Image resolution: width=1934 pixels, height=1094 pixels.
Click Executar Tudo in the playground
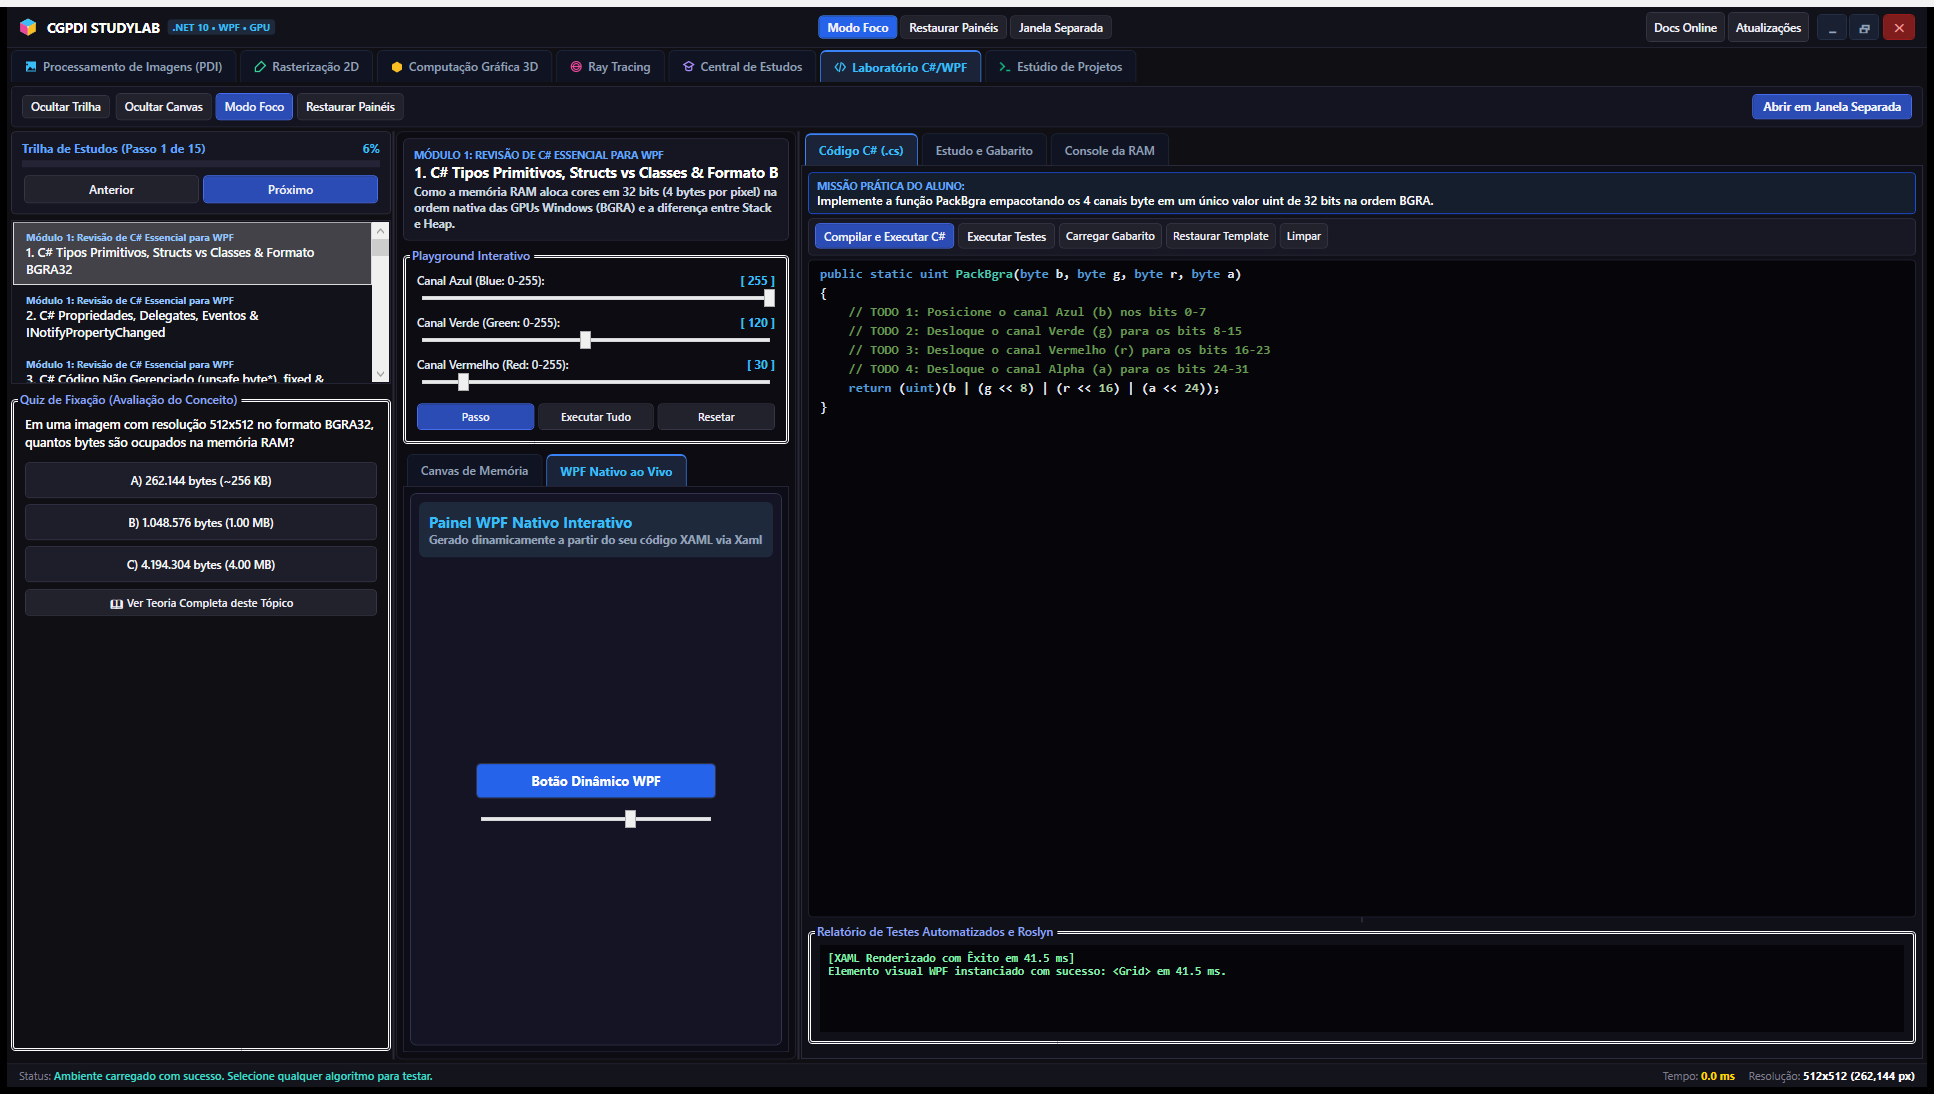[596, 417]
